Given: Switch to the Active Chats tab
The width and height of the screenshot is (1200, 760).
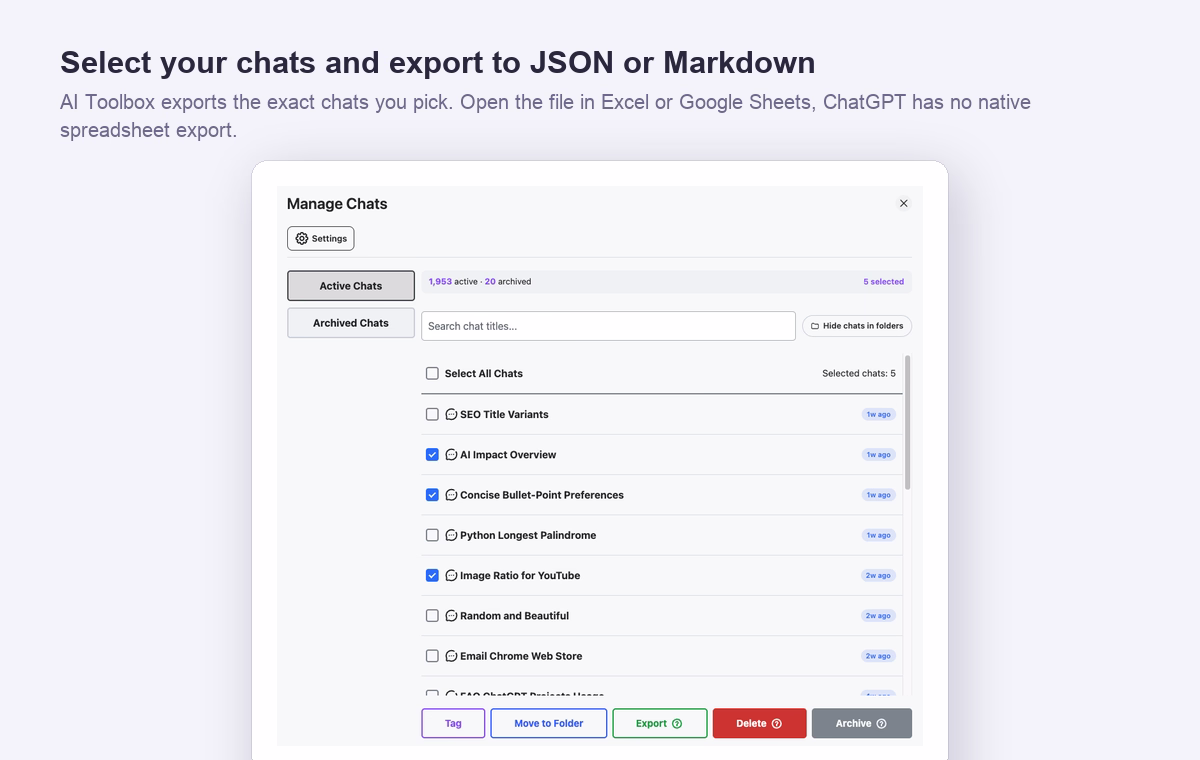Looking at the screenshot, I should tap(351, 286).
